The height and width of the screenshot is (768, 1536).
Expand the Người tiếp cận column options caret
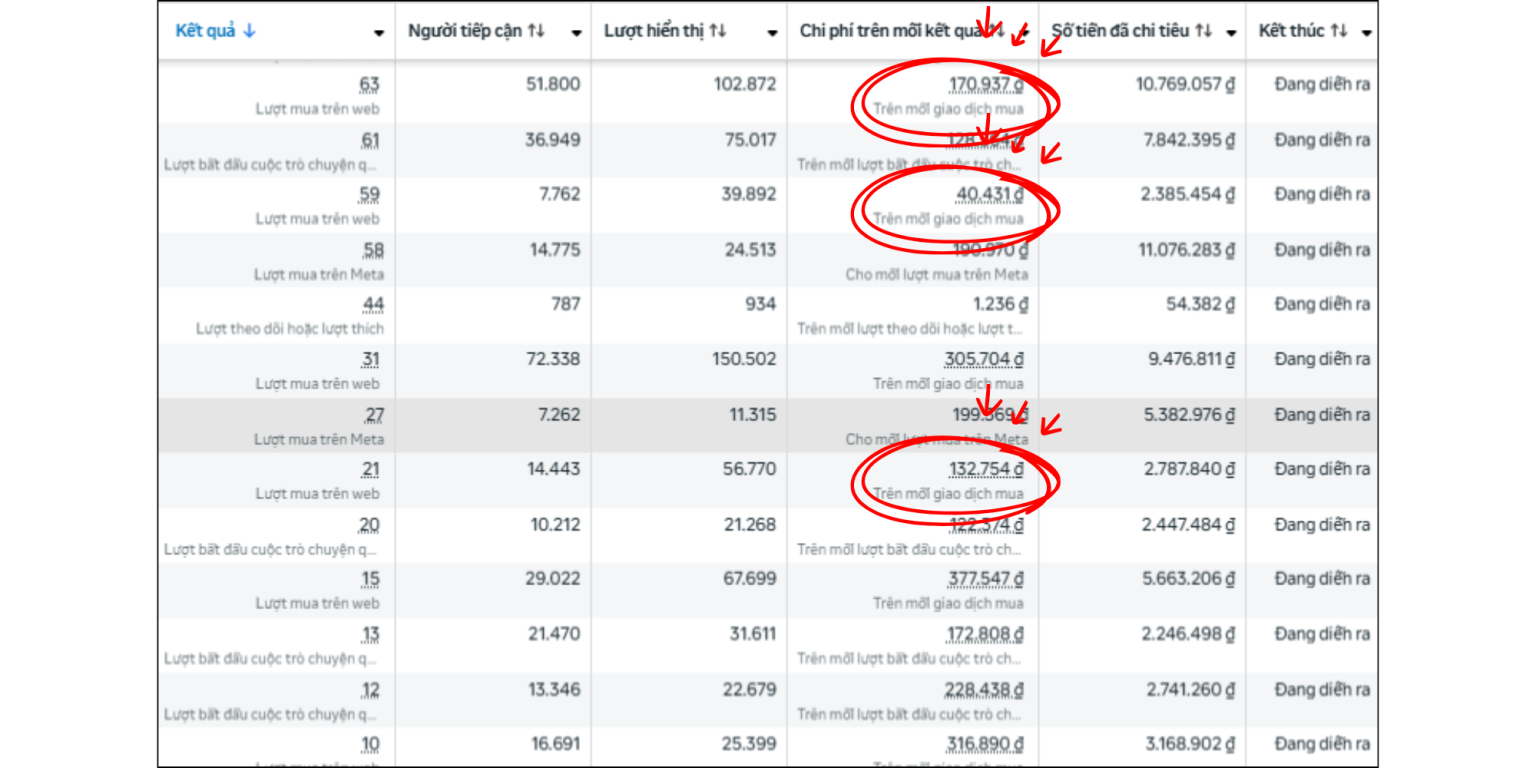tap(576, 33)
